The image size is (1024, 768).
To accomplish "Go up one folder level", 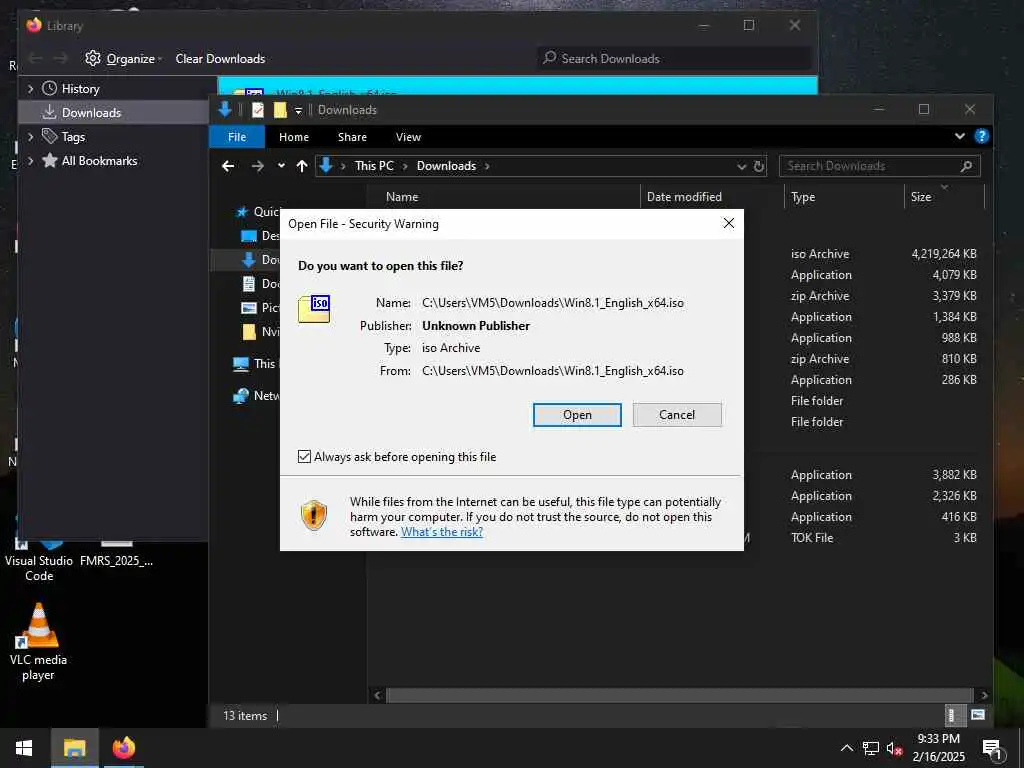I will (302, 166).
